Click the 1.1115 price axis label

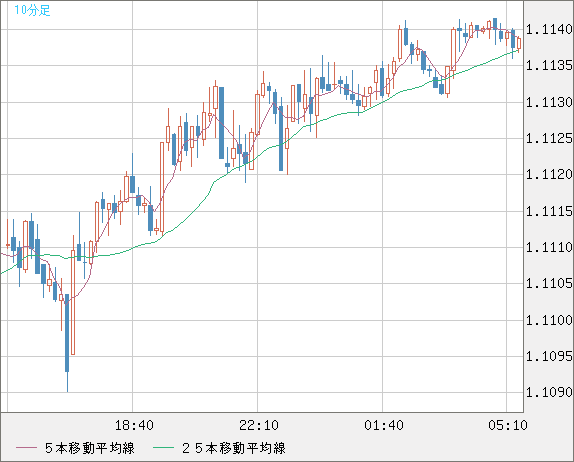[x=549, y=211]
